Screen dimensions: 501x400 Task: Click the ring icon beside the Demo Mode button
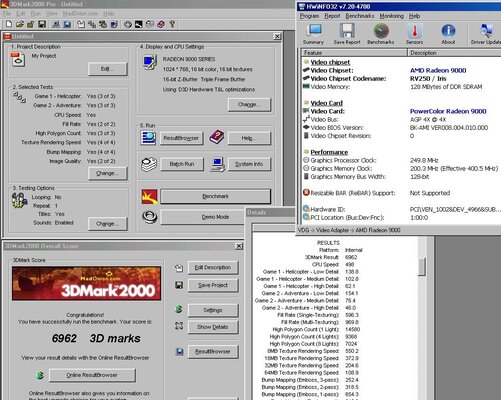pos(149,217)
